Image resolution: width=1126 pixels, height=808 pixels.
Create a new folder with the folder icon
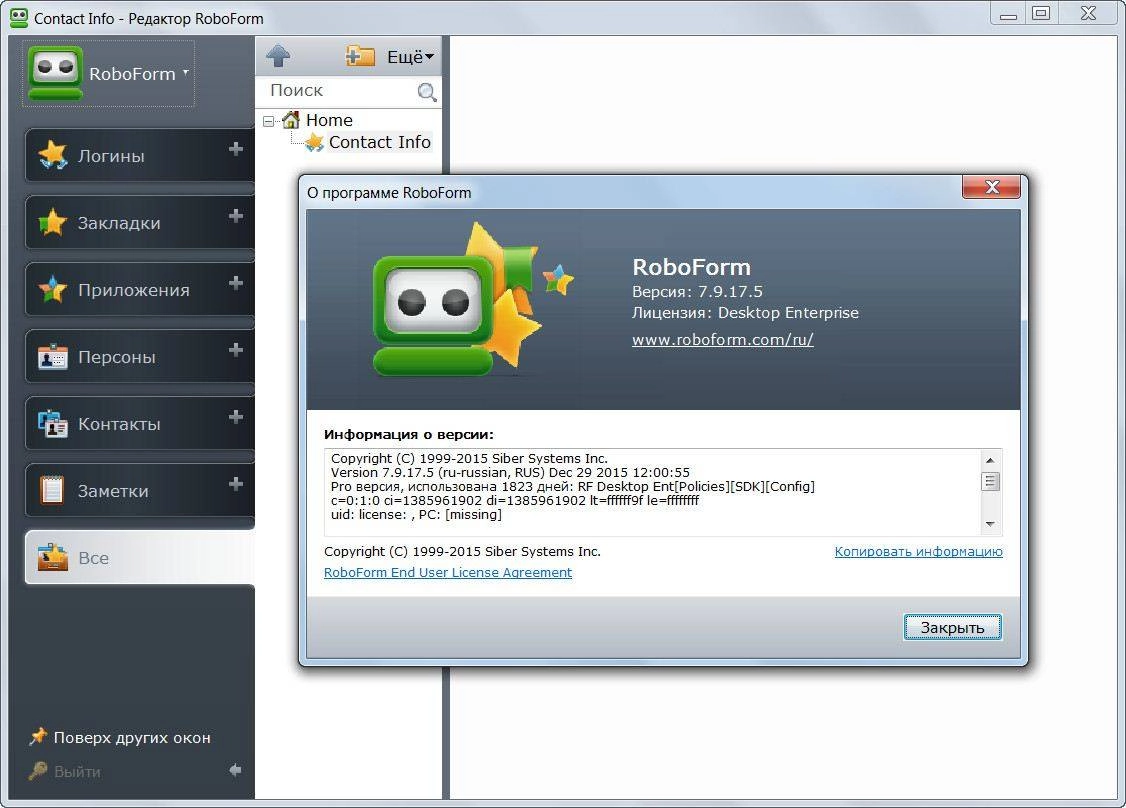tap(360, 56)
